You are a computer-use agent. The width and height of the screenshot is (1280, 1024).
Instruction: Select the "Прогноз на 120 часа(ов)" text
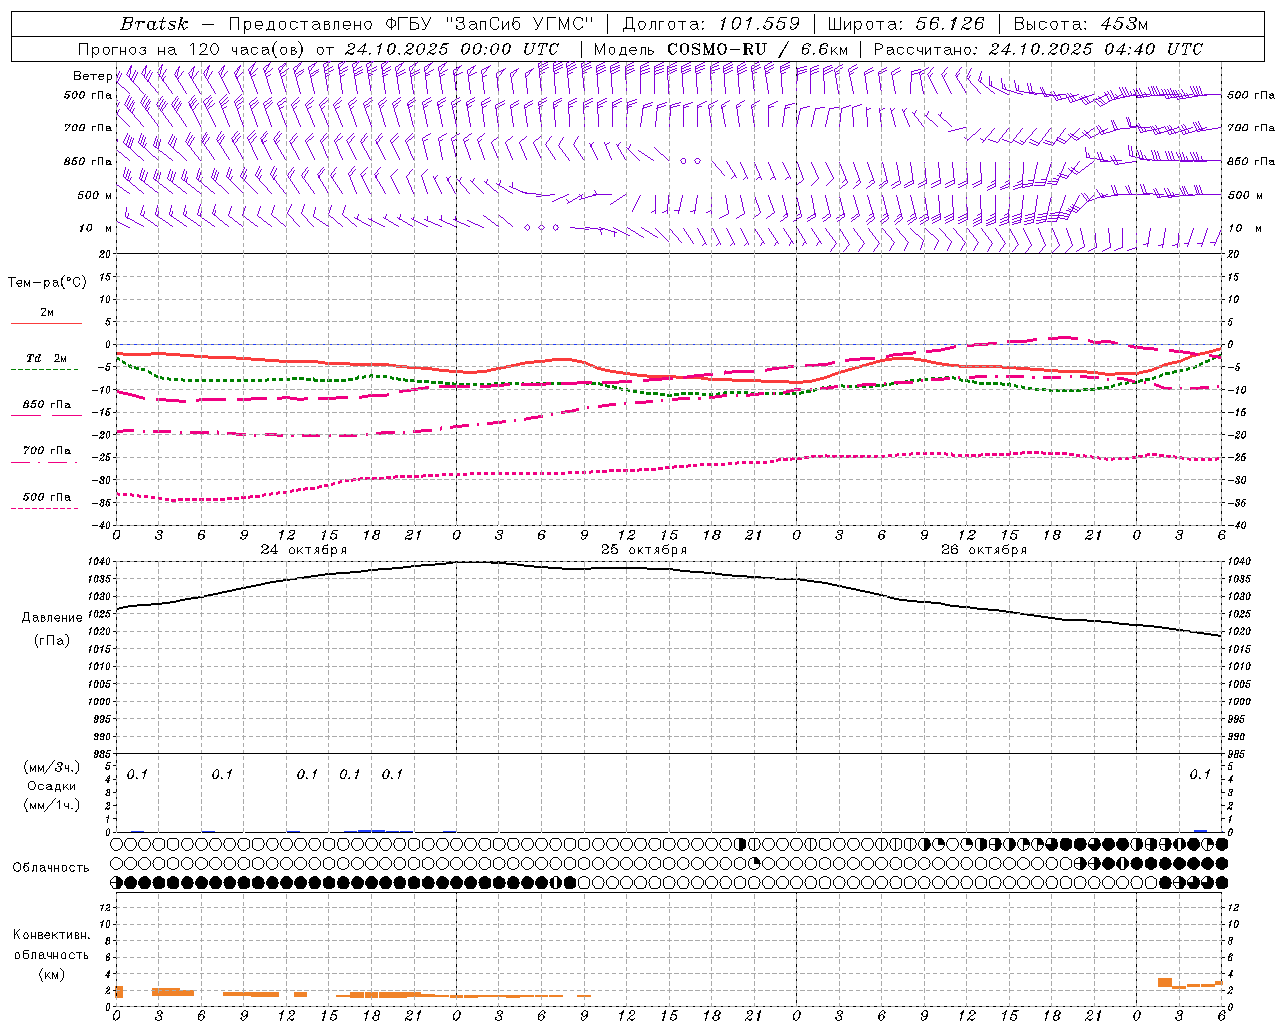click(x=192, y=49)
